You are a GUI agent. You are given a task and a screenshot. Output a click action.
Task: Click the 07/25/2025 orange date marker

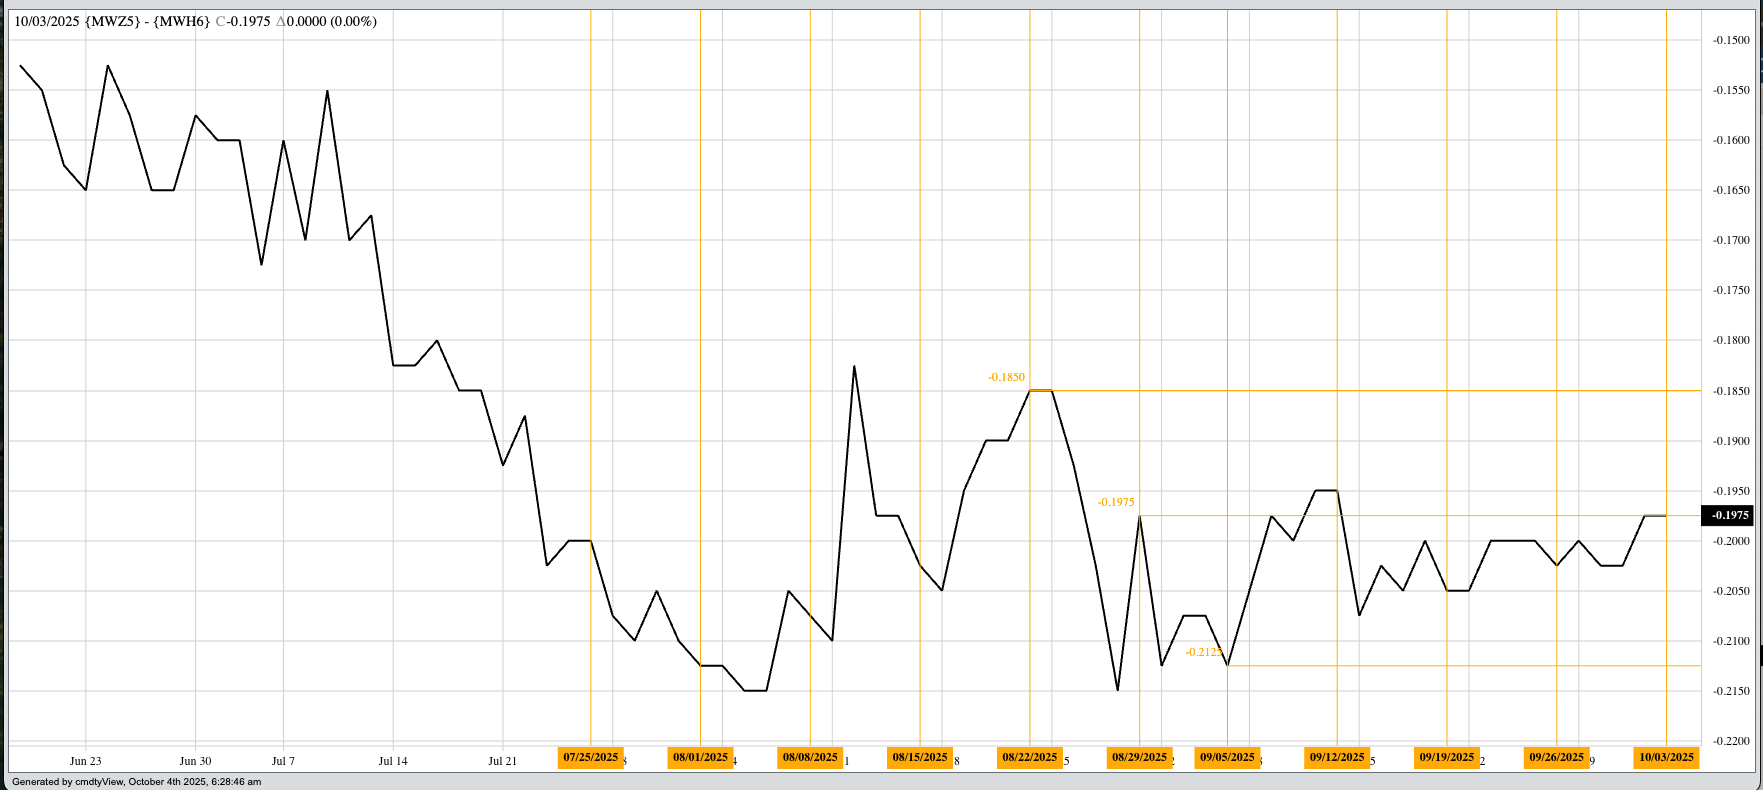[590, 757]
